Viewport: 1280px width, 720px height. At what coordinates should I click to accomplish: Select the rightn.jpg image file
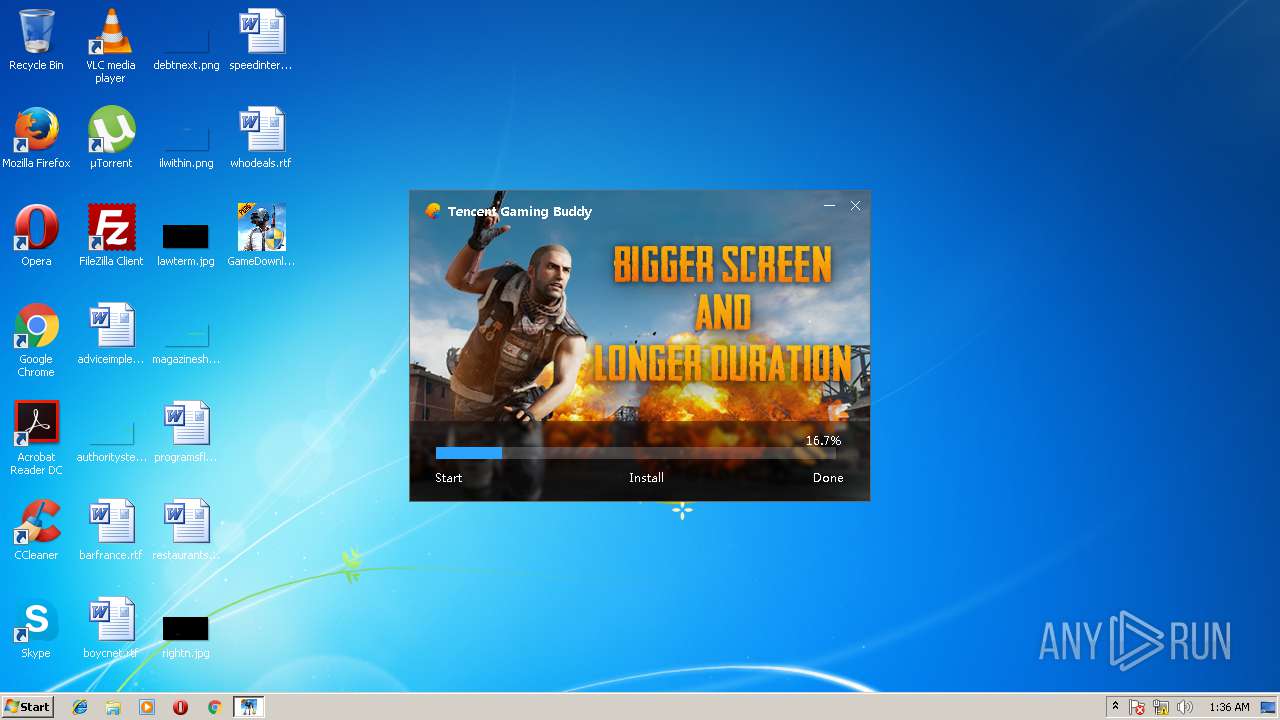186,636
